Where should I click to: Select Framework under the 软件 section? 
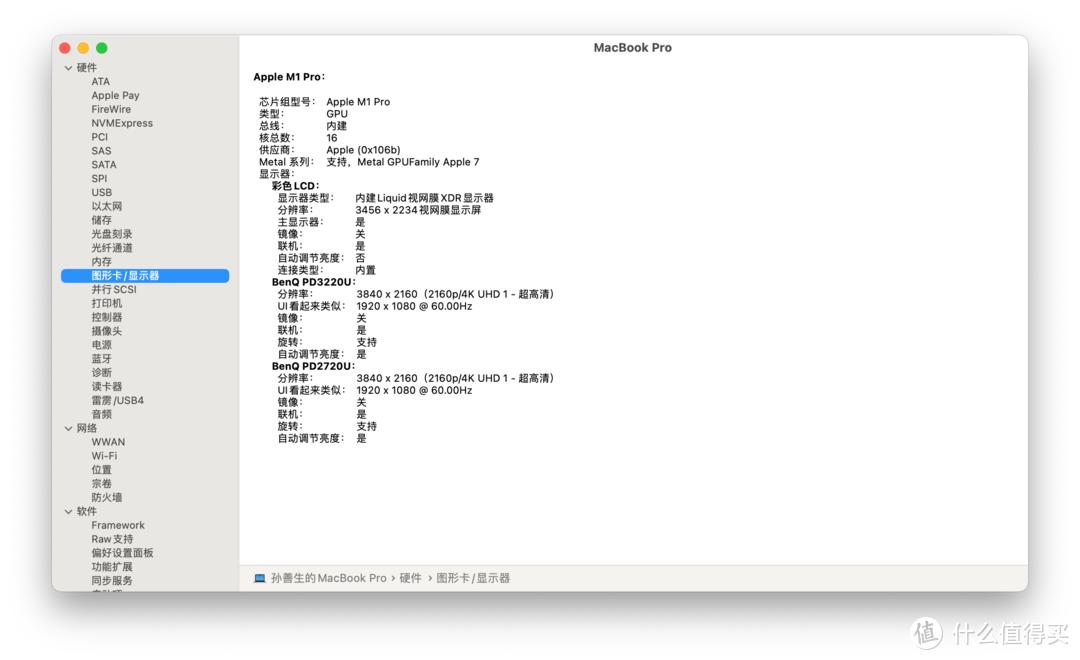118,524
